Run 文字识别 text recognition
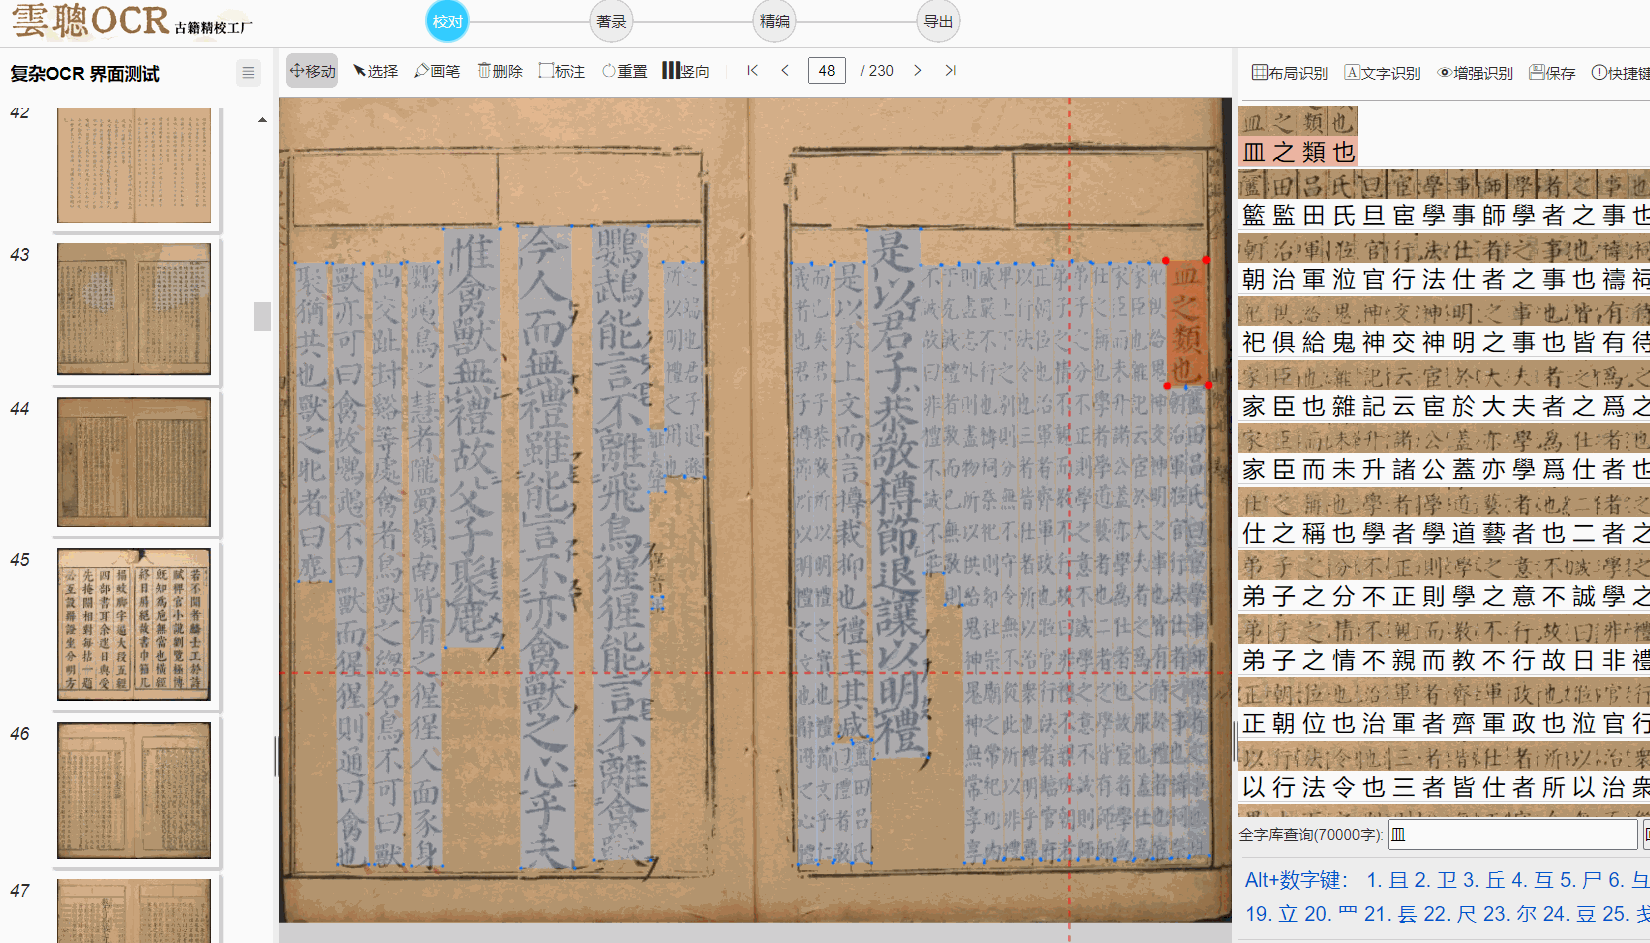This screenshot has width=1650, height=943. pyautogui.click(x=1382, y=73)
